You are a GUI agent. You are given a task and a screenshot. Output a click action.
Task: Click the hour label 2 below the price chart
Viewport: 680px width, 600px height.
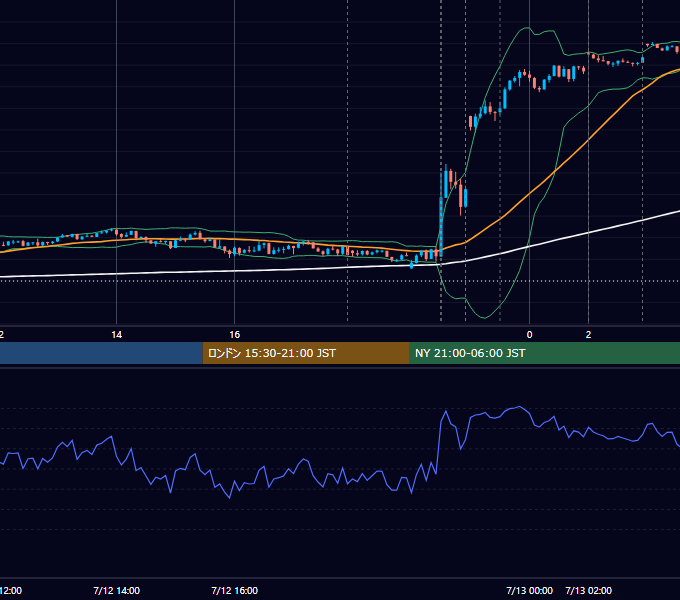coord(588,335)
